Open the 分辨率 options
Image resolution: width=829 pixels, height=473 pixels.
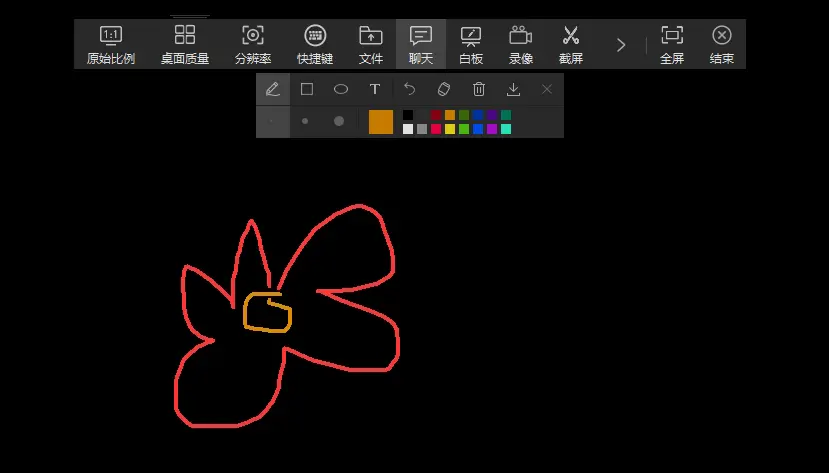pyautogui.click(x=253, y=44)
